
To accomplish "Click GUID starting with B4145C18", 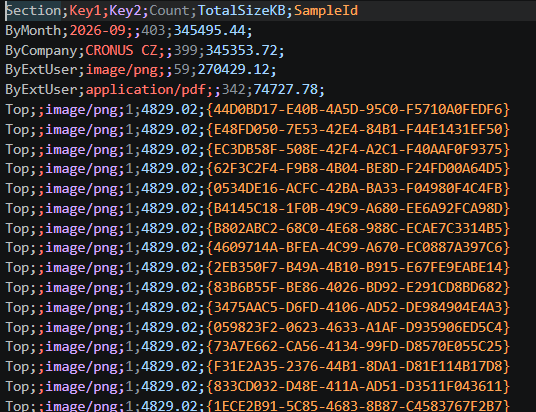I will (358, 208).
